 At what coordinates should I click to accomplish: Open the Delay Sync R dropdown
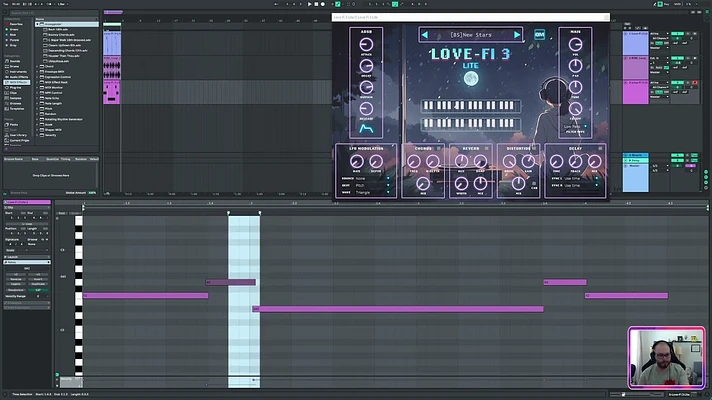click(x=581, y=185)
